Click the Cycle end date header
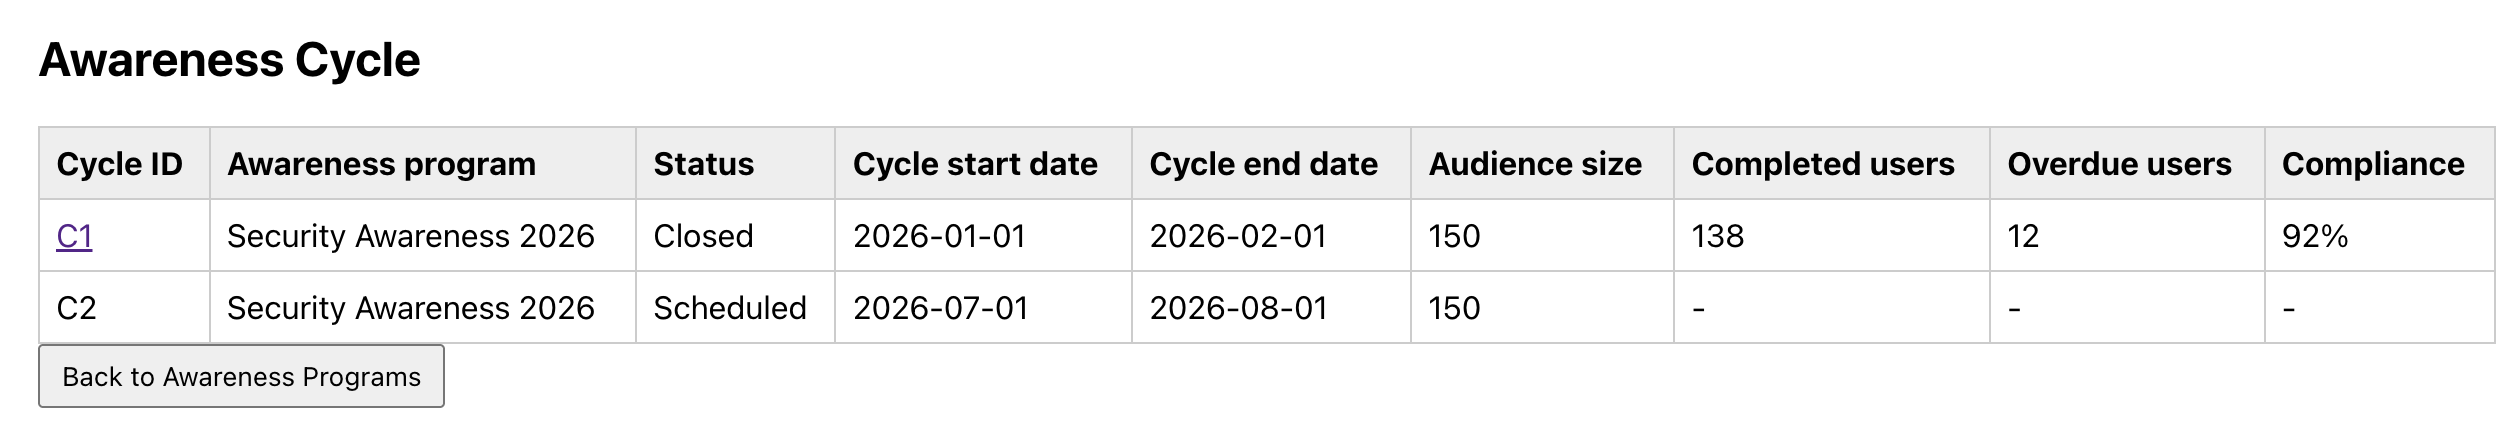Viewport: 2518px width, 442px height. 1263,164
